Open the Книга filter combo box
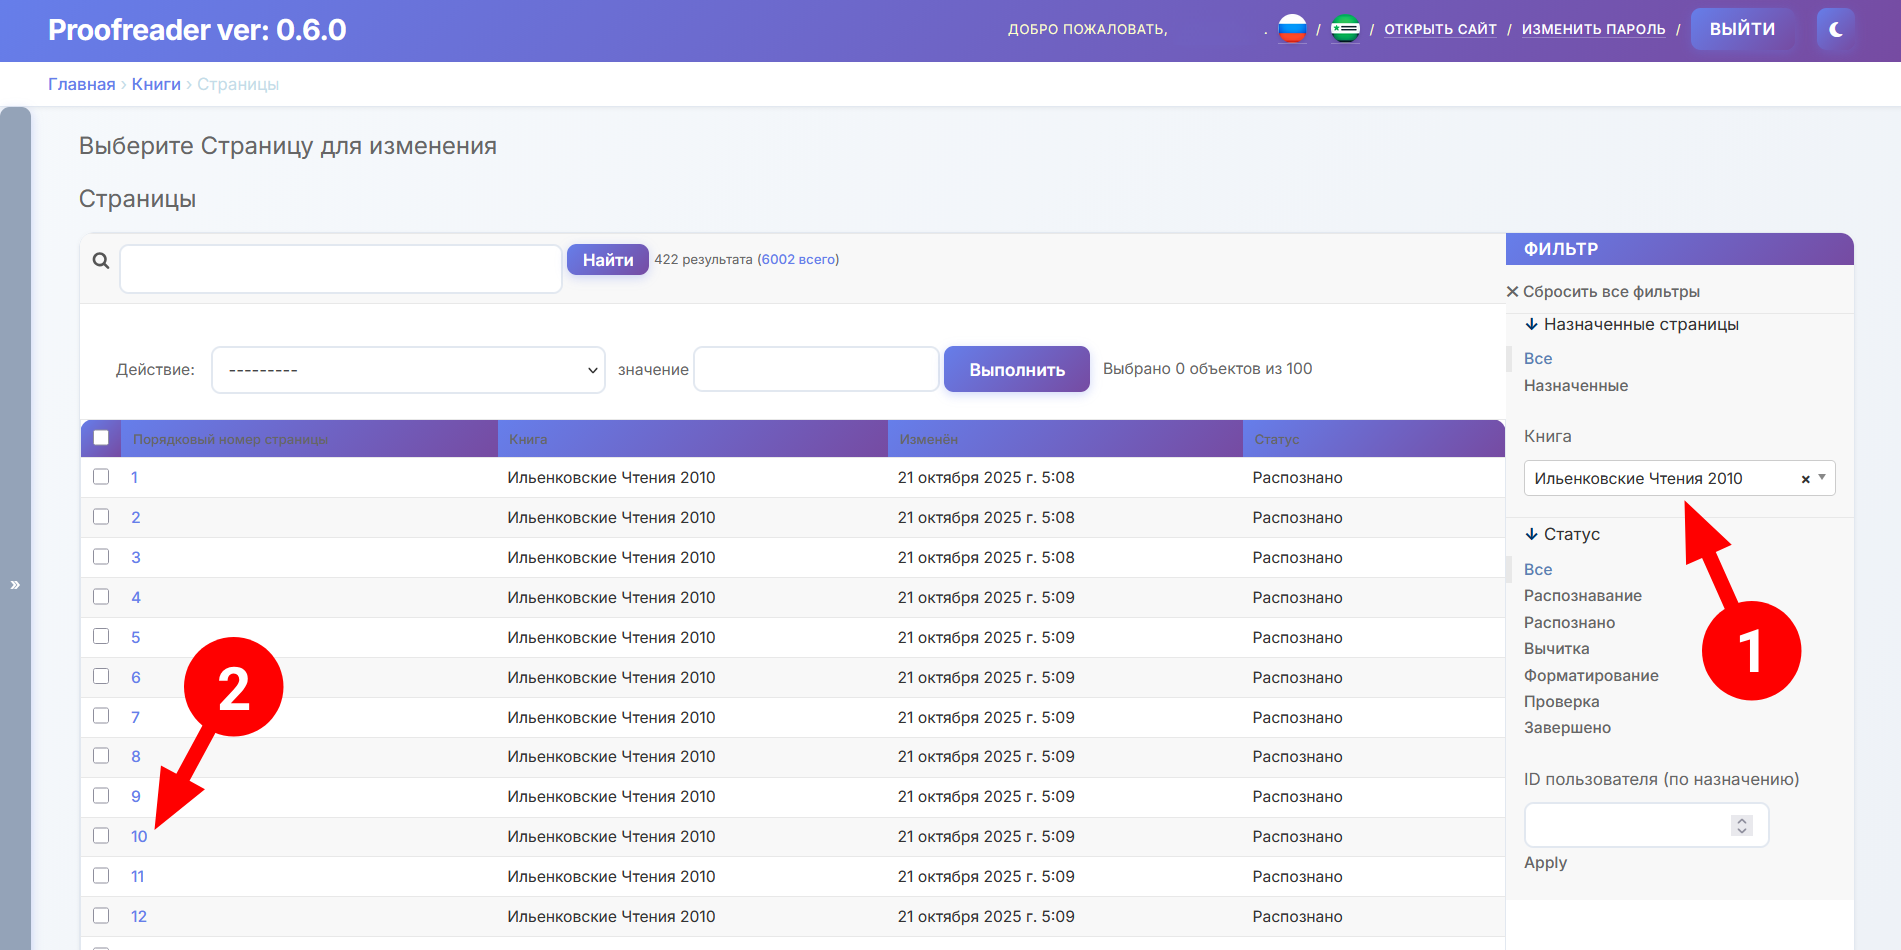1901x950 pixels. 1665,479
